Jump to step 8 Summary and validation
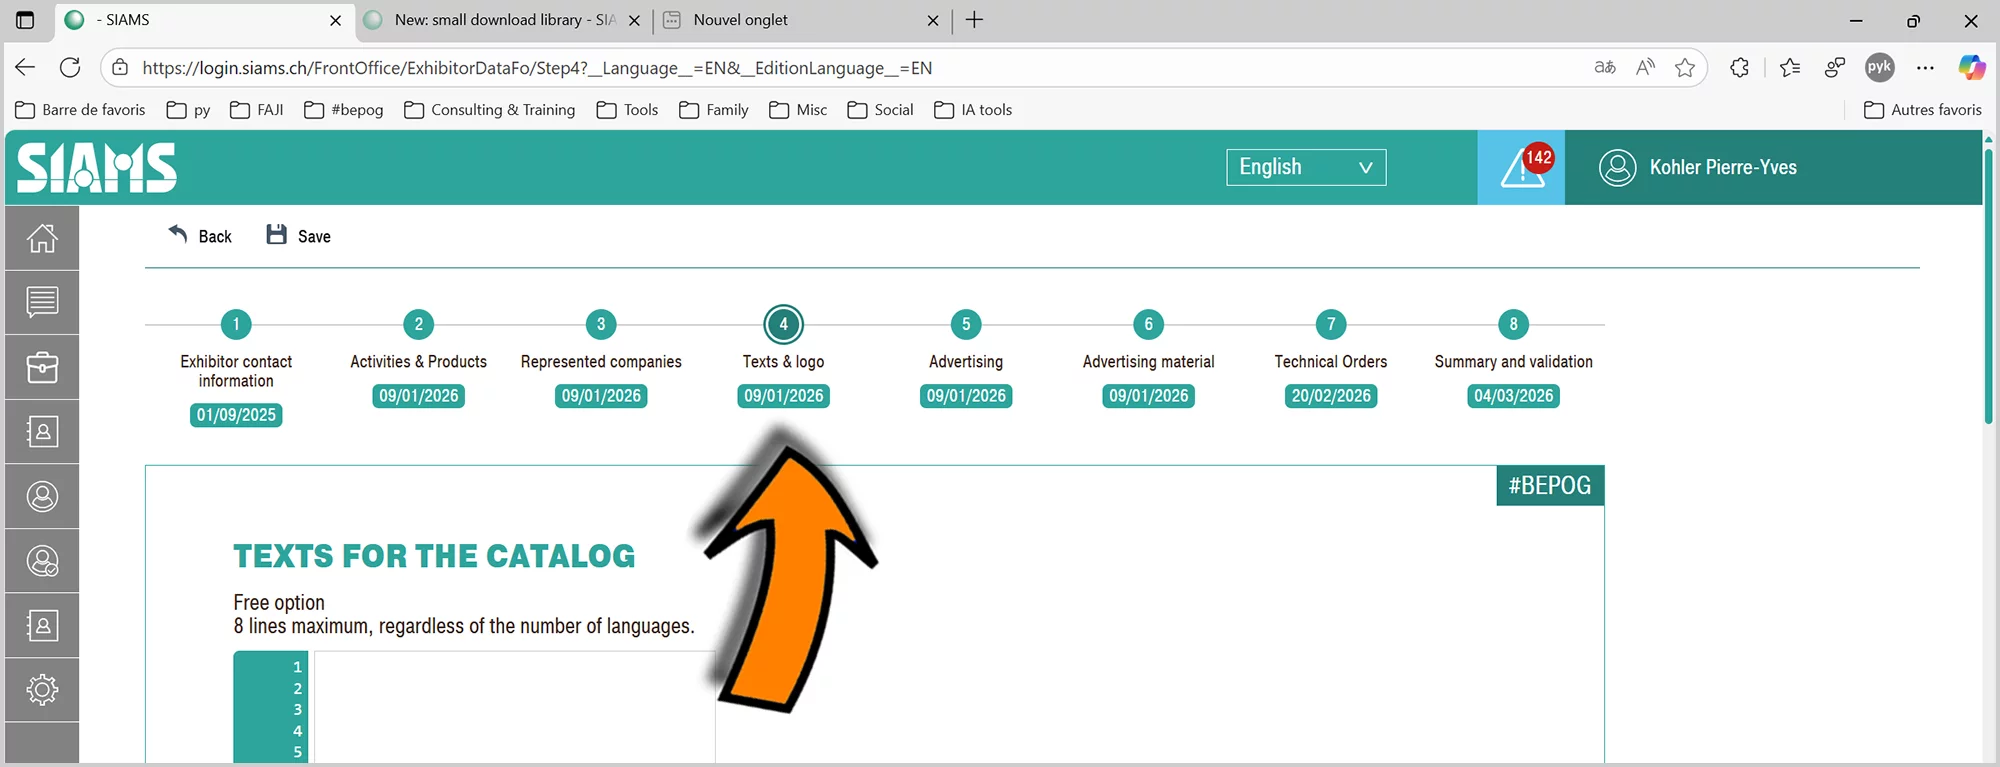Screen dimensions: 2000x767 [x=1513, y=324]
